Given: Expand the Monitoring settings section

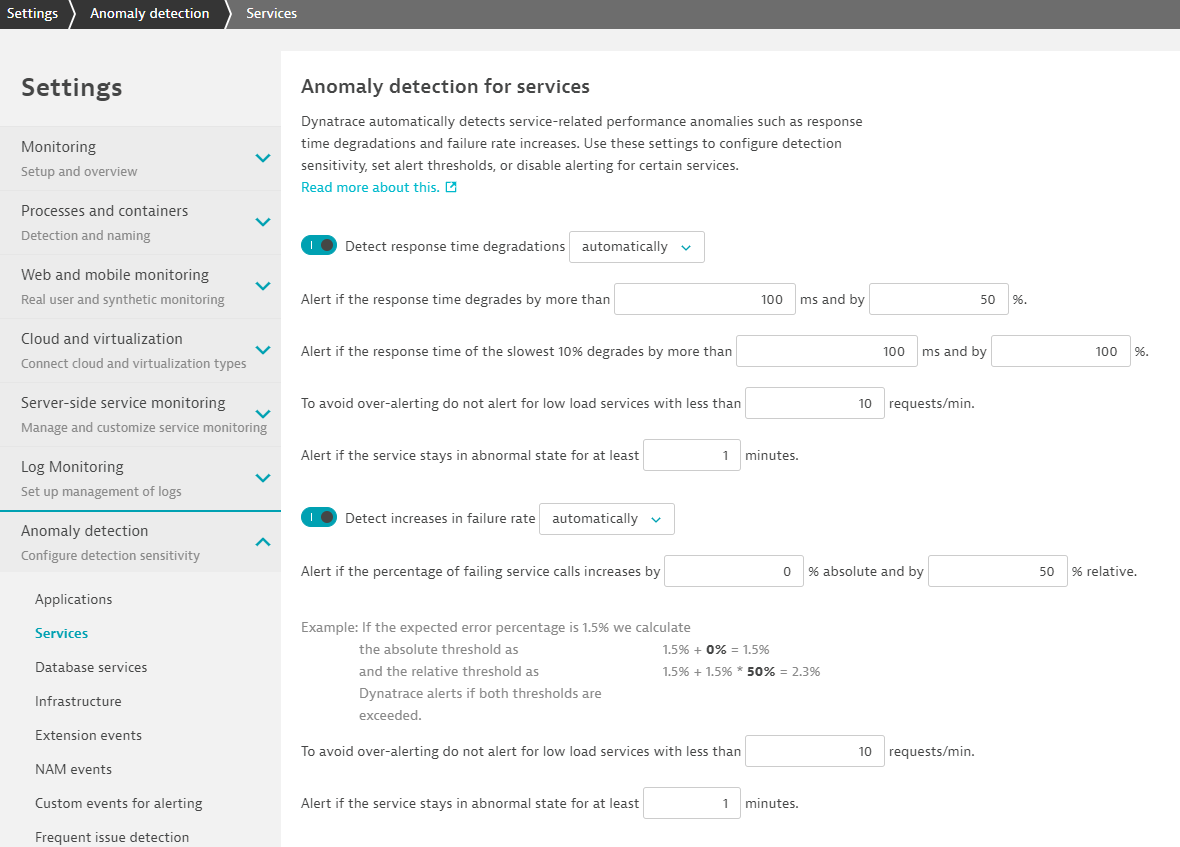Looking at the screenshot, I should pyautogui.click(x=262, y=158).
